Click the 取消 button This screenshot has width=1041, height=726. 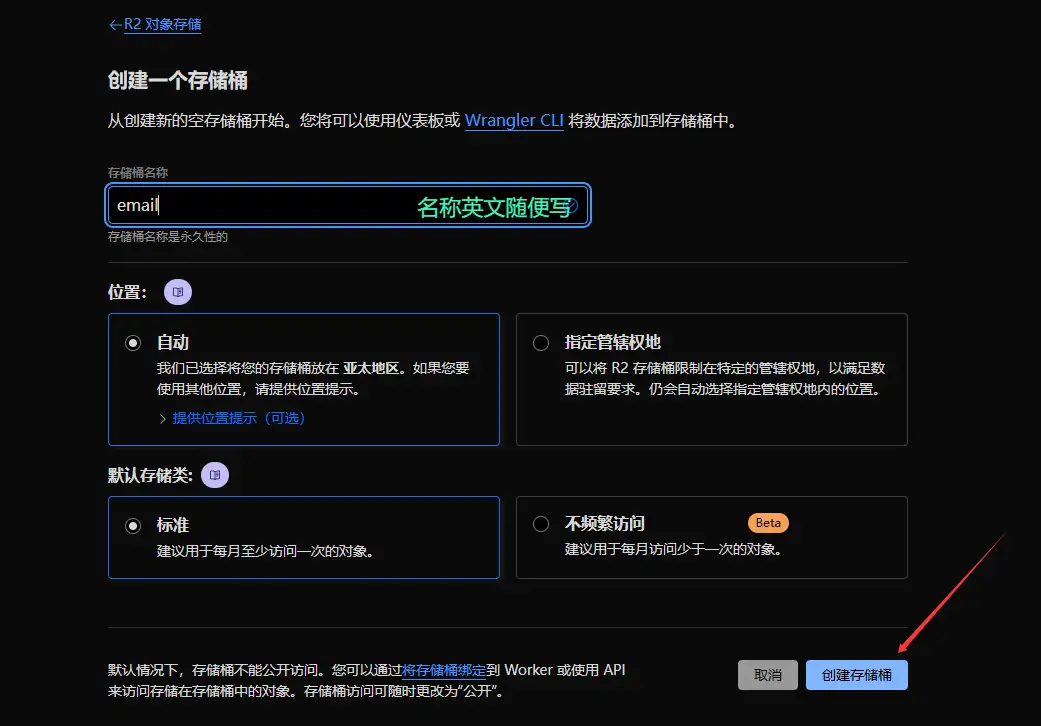767,674
